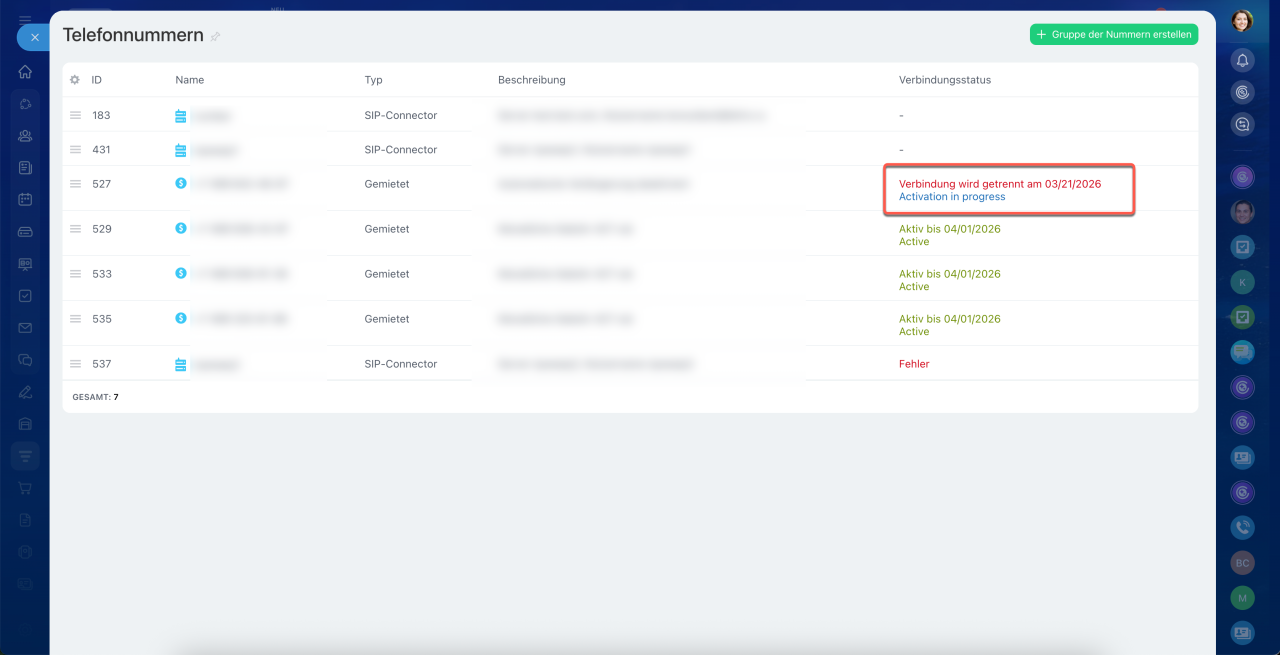Open row menu for ID 183

point(75,115)
